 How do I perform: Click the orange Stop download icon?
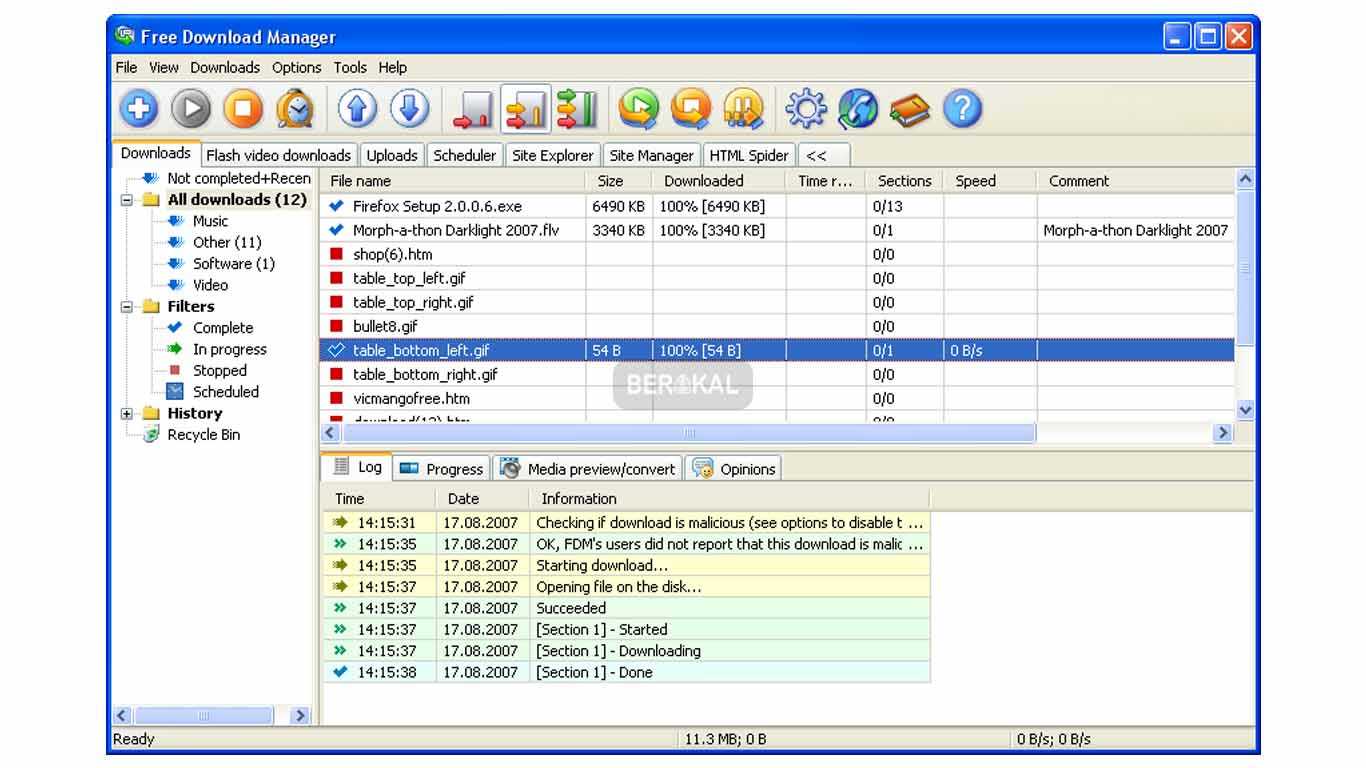click(x=243, y=108)
